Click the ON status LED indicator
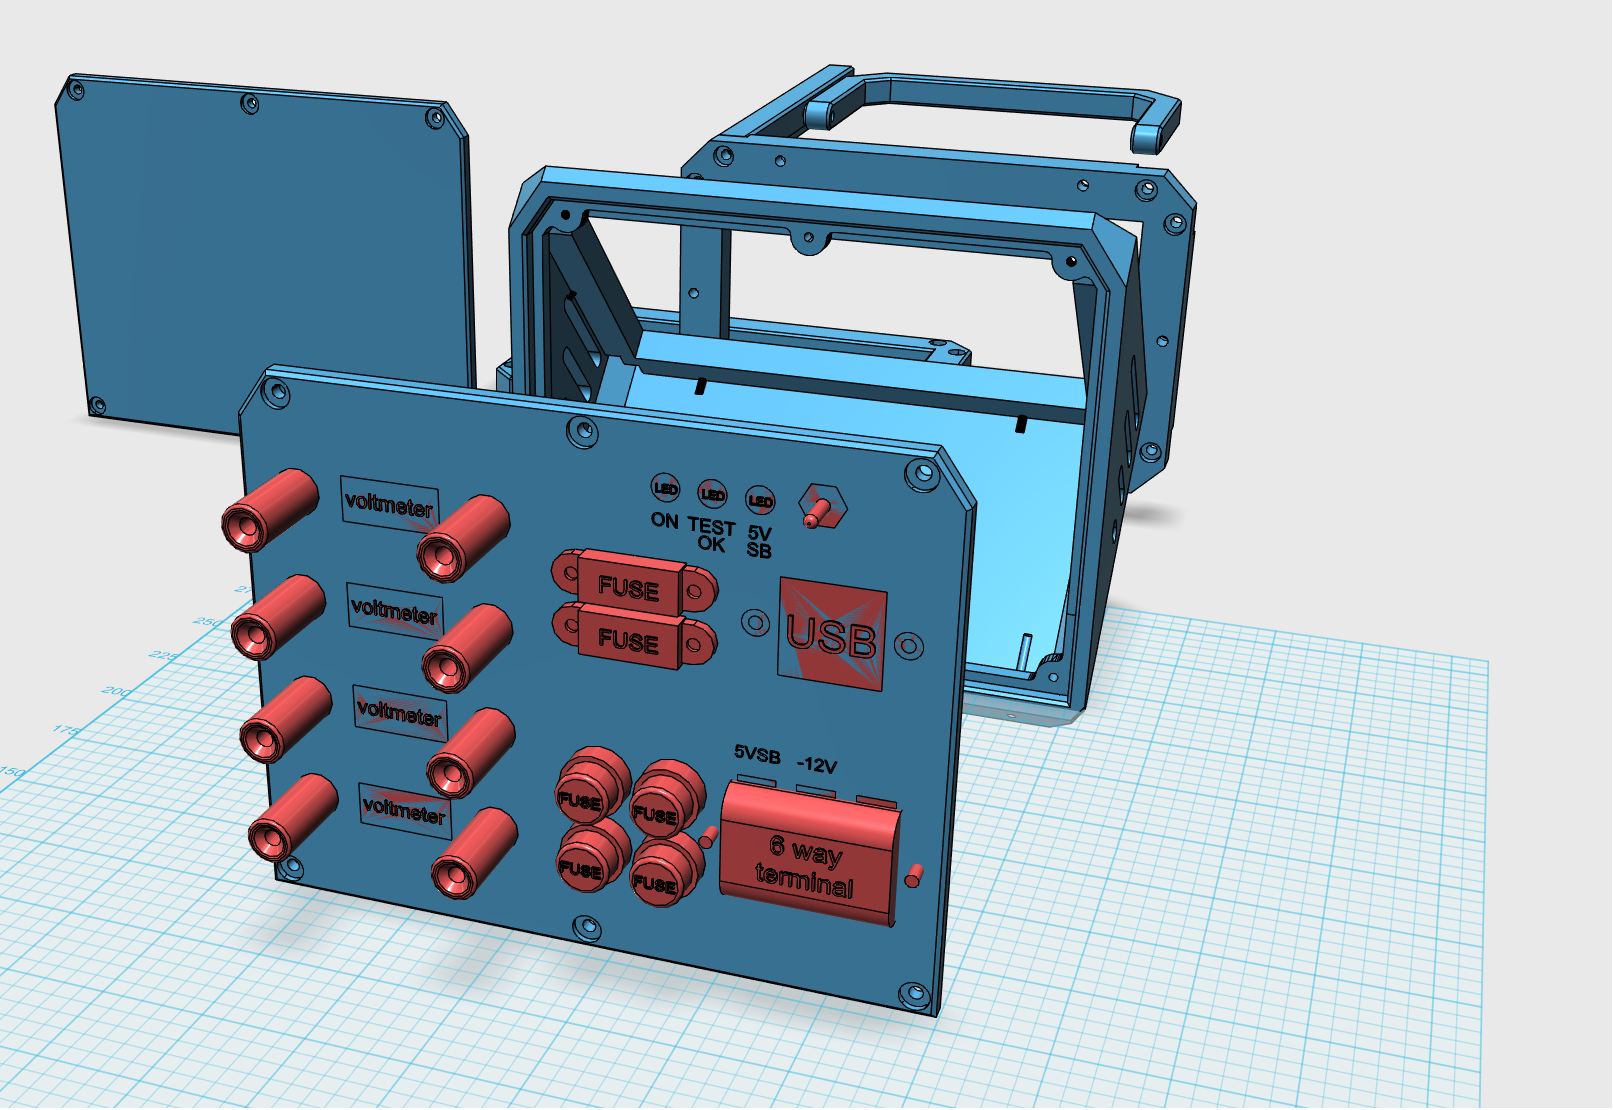 [x=665, y=487]
